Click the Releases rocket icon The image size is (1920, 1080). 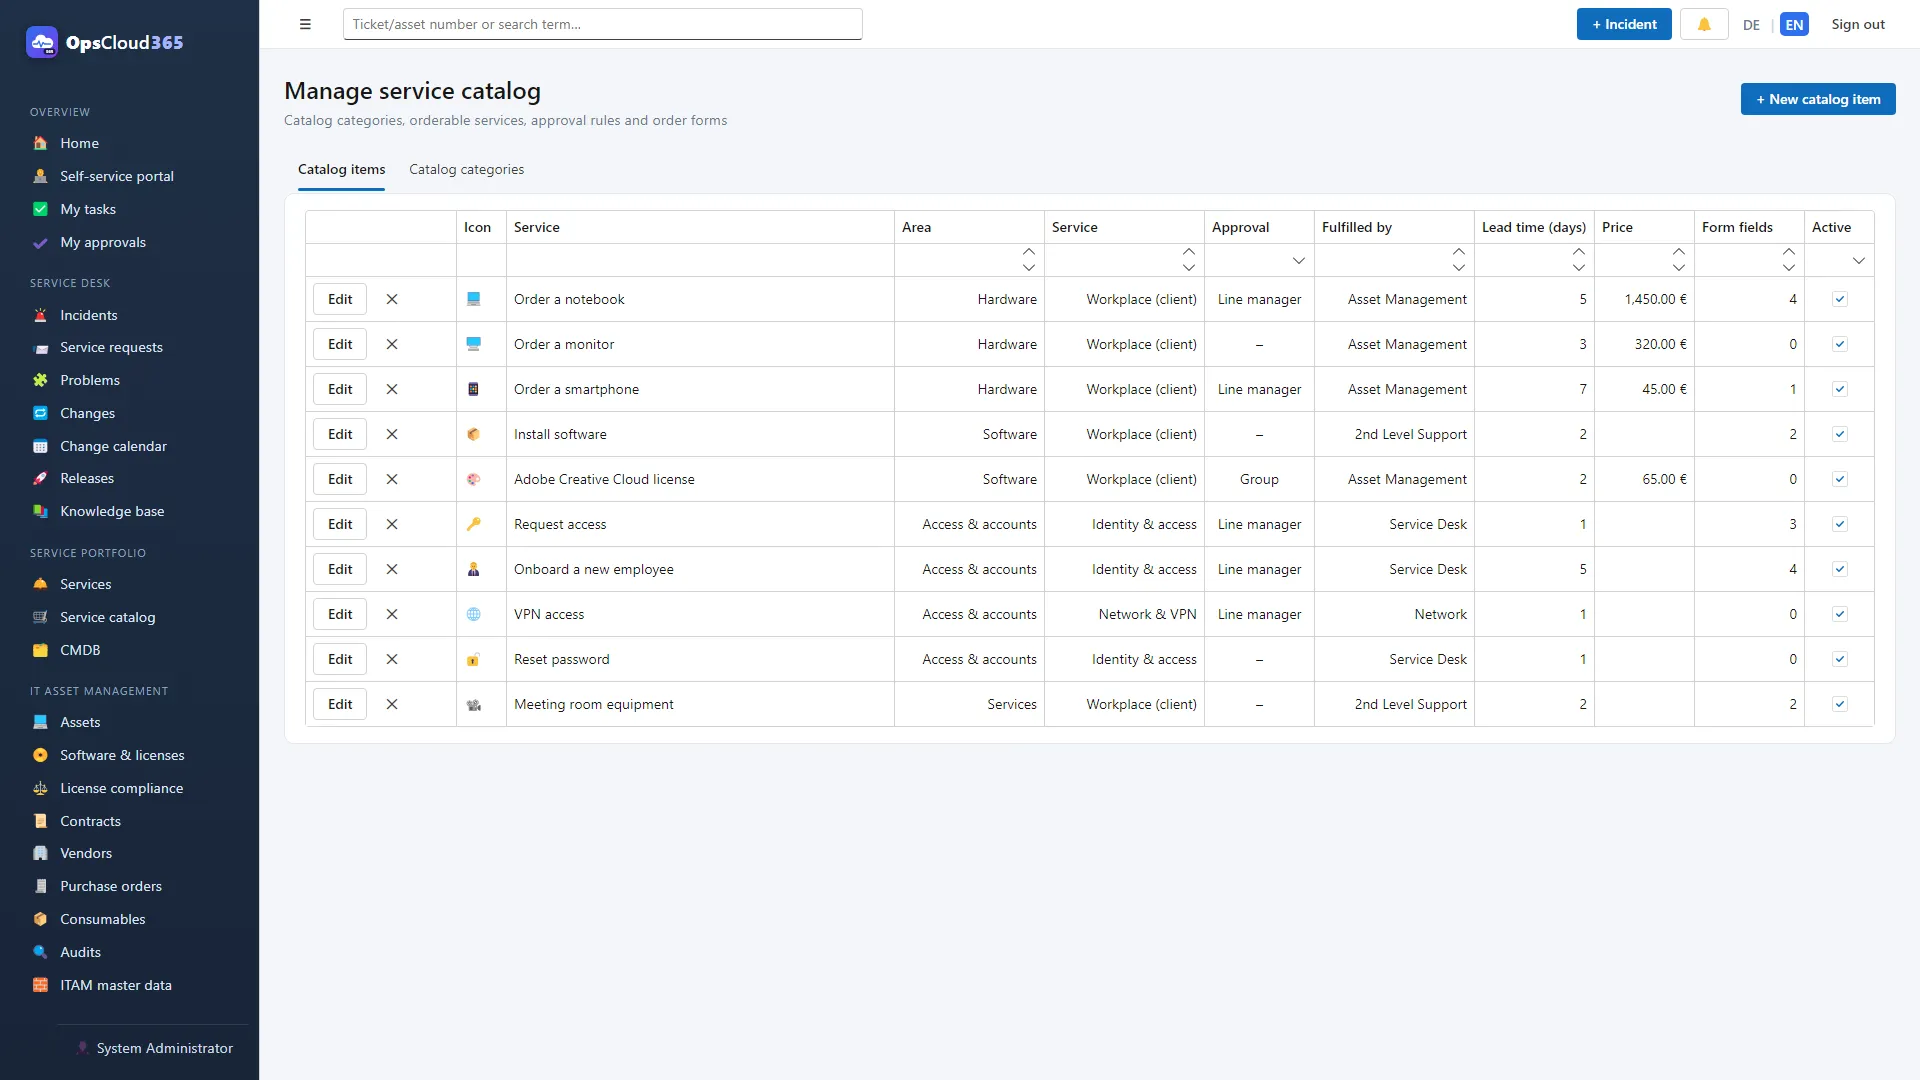pos(40,478)
